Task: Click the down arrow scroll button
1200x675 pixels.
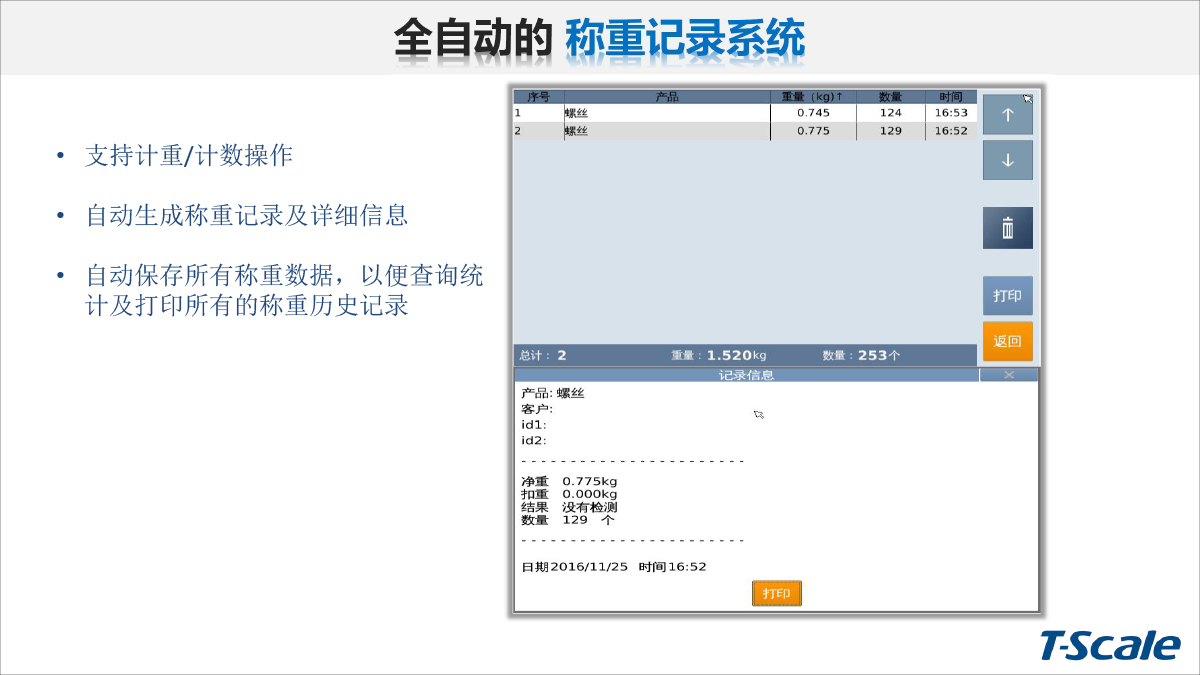Action: [1007, 160]
